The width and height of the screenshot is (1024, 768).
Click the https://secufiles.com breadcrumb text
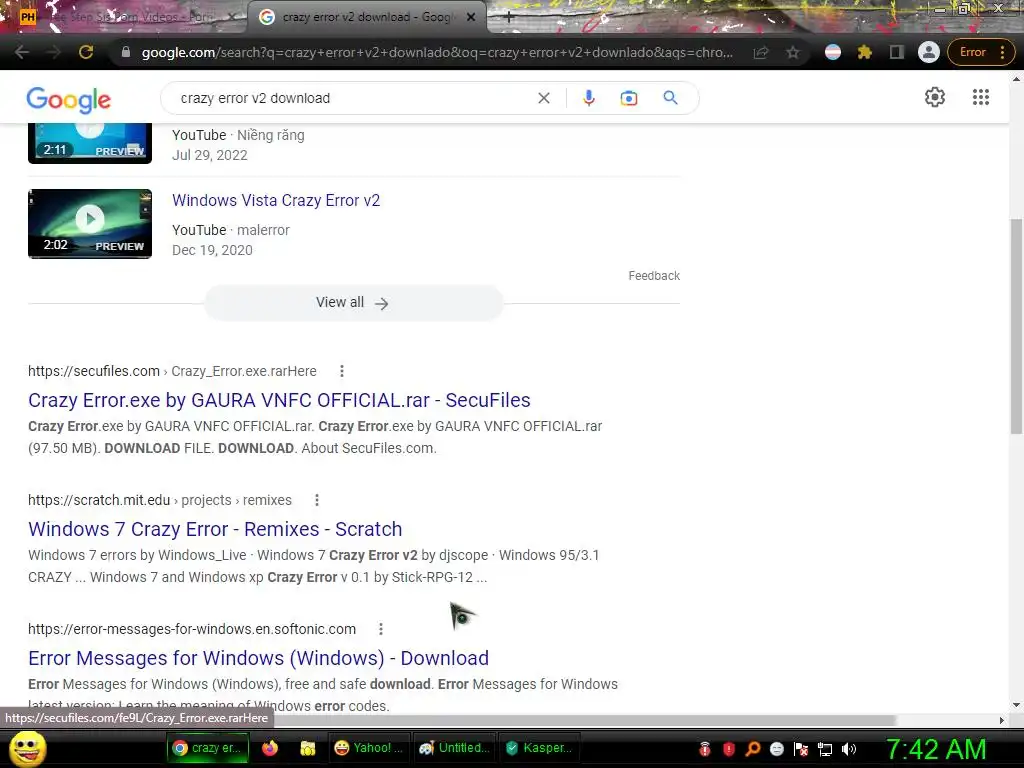click(93, 371)
